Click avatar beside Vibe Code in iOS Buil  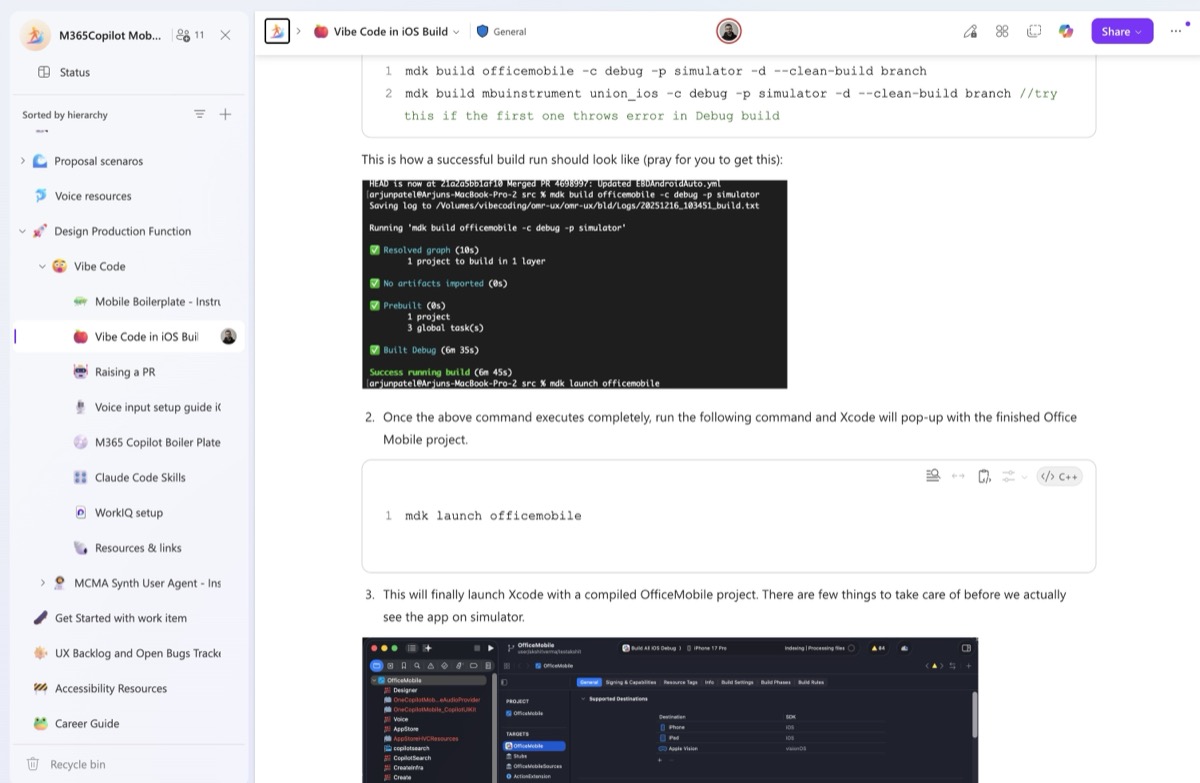point(229,337)
